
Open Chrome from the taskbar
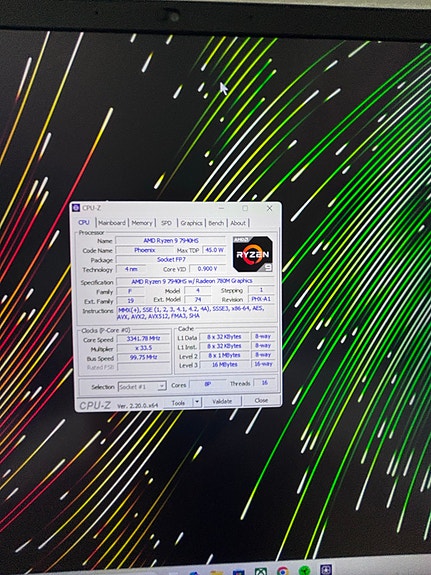tap(282, 571)
